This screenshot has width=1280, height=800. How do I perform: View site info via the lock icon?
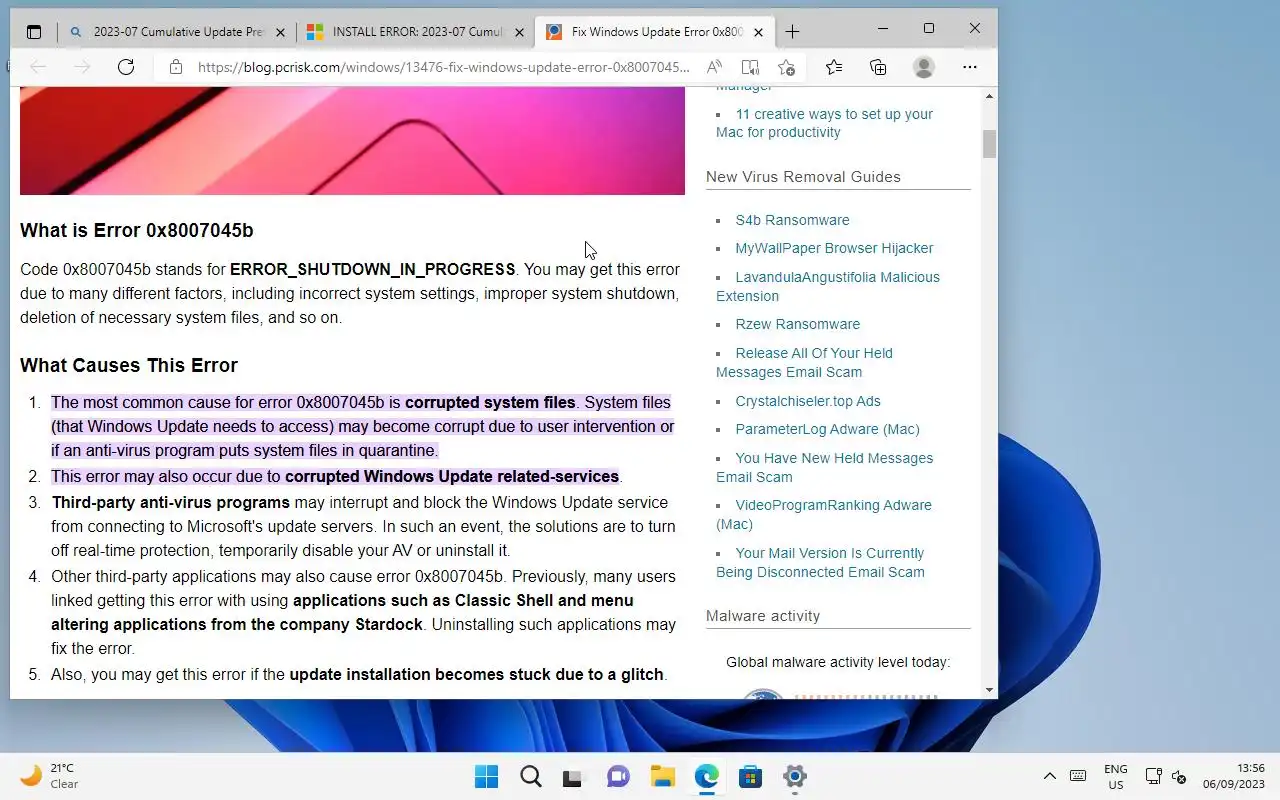pos(176,67)
